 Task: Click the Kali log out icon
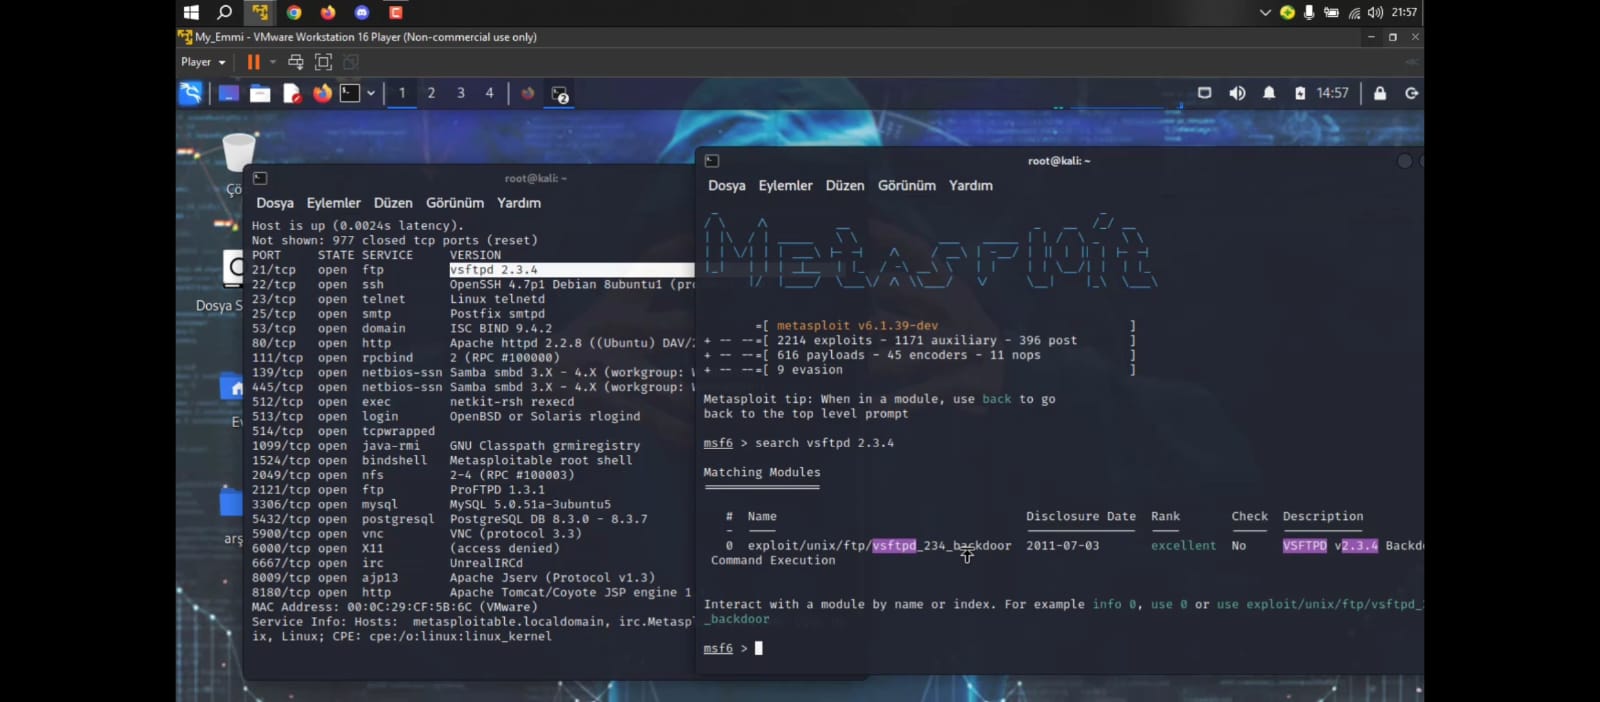coord(1412,93)
